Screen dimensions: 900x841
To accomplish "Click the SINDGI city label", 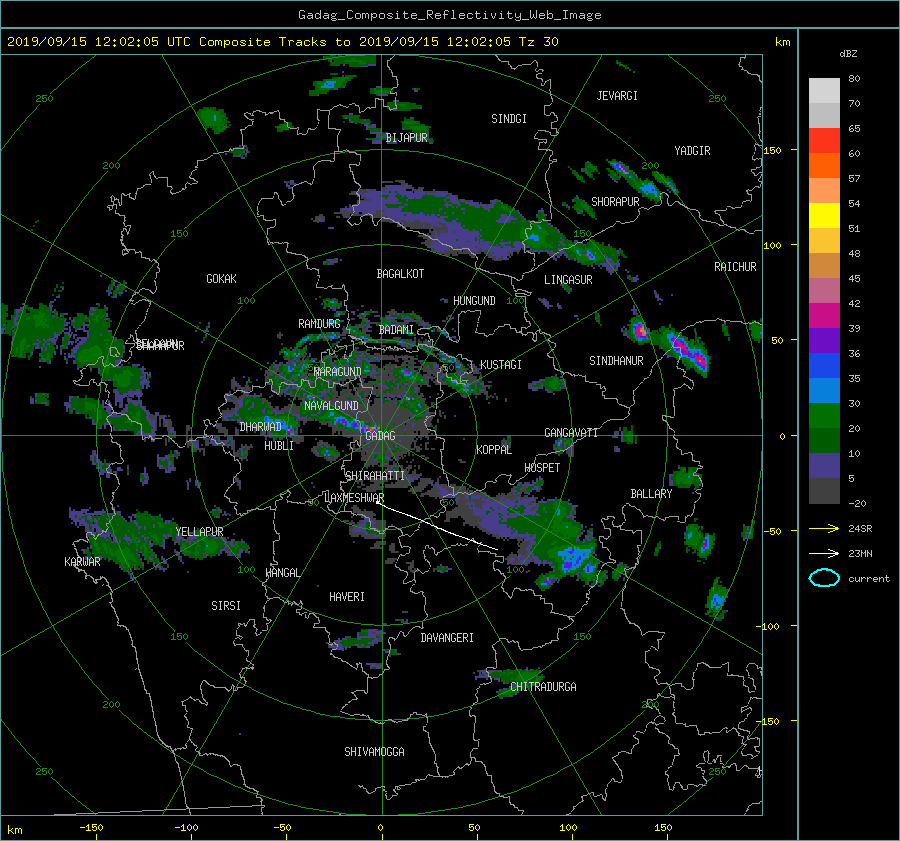I will pos(509,119).
